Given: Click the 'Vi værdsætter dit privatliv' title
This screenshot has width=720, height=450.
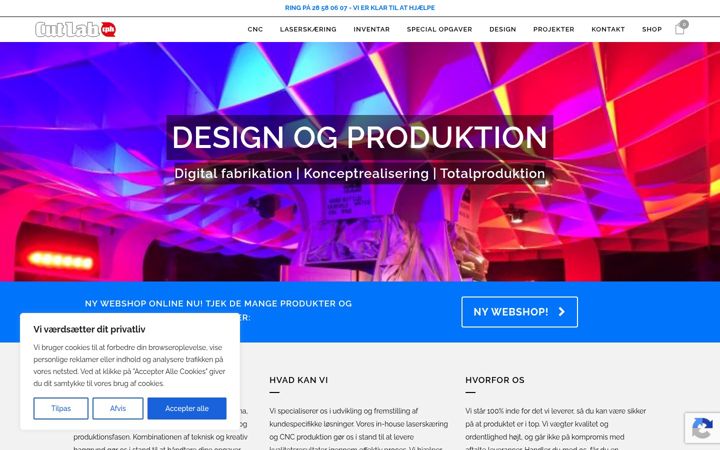Looking at the screenshot, I should (90, 329).
